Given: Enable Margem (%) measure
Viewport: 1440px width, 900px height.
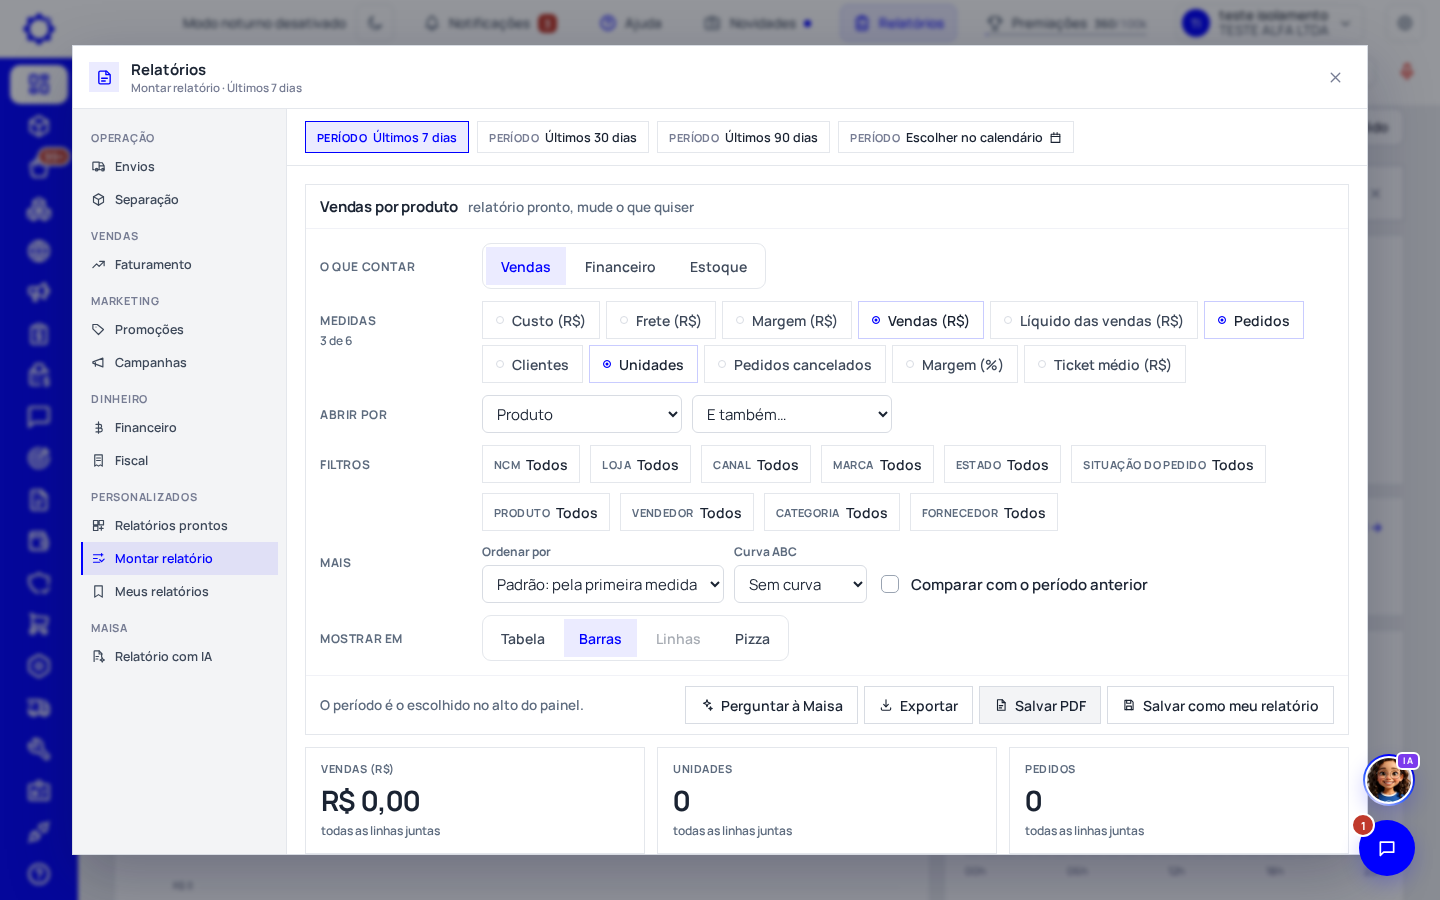Looking at the screenshot, I should tap(955, 365).
